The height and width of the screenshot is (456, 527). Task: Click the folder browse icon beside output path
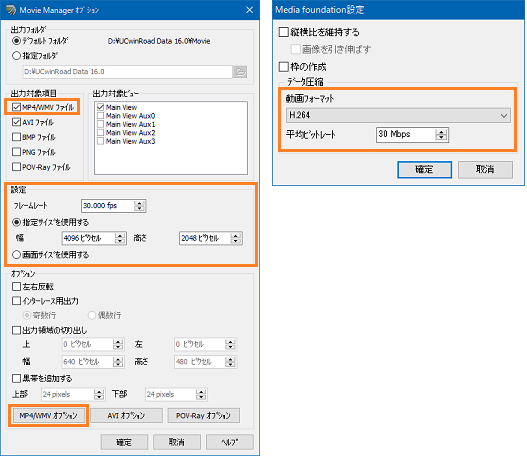point(240,72)
